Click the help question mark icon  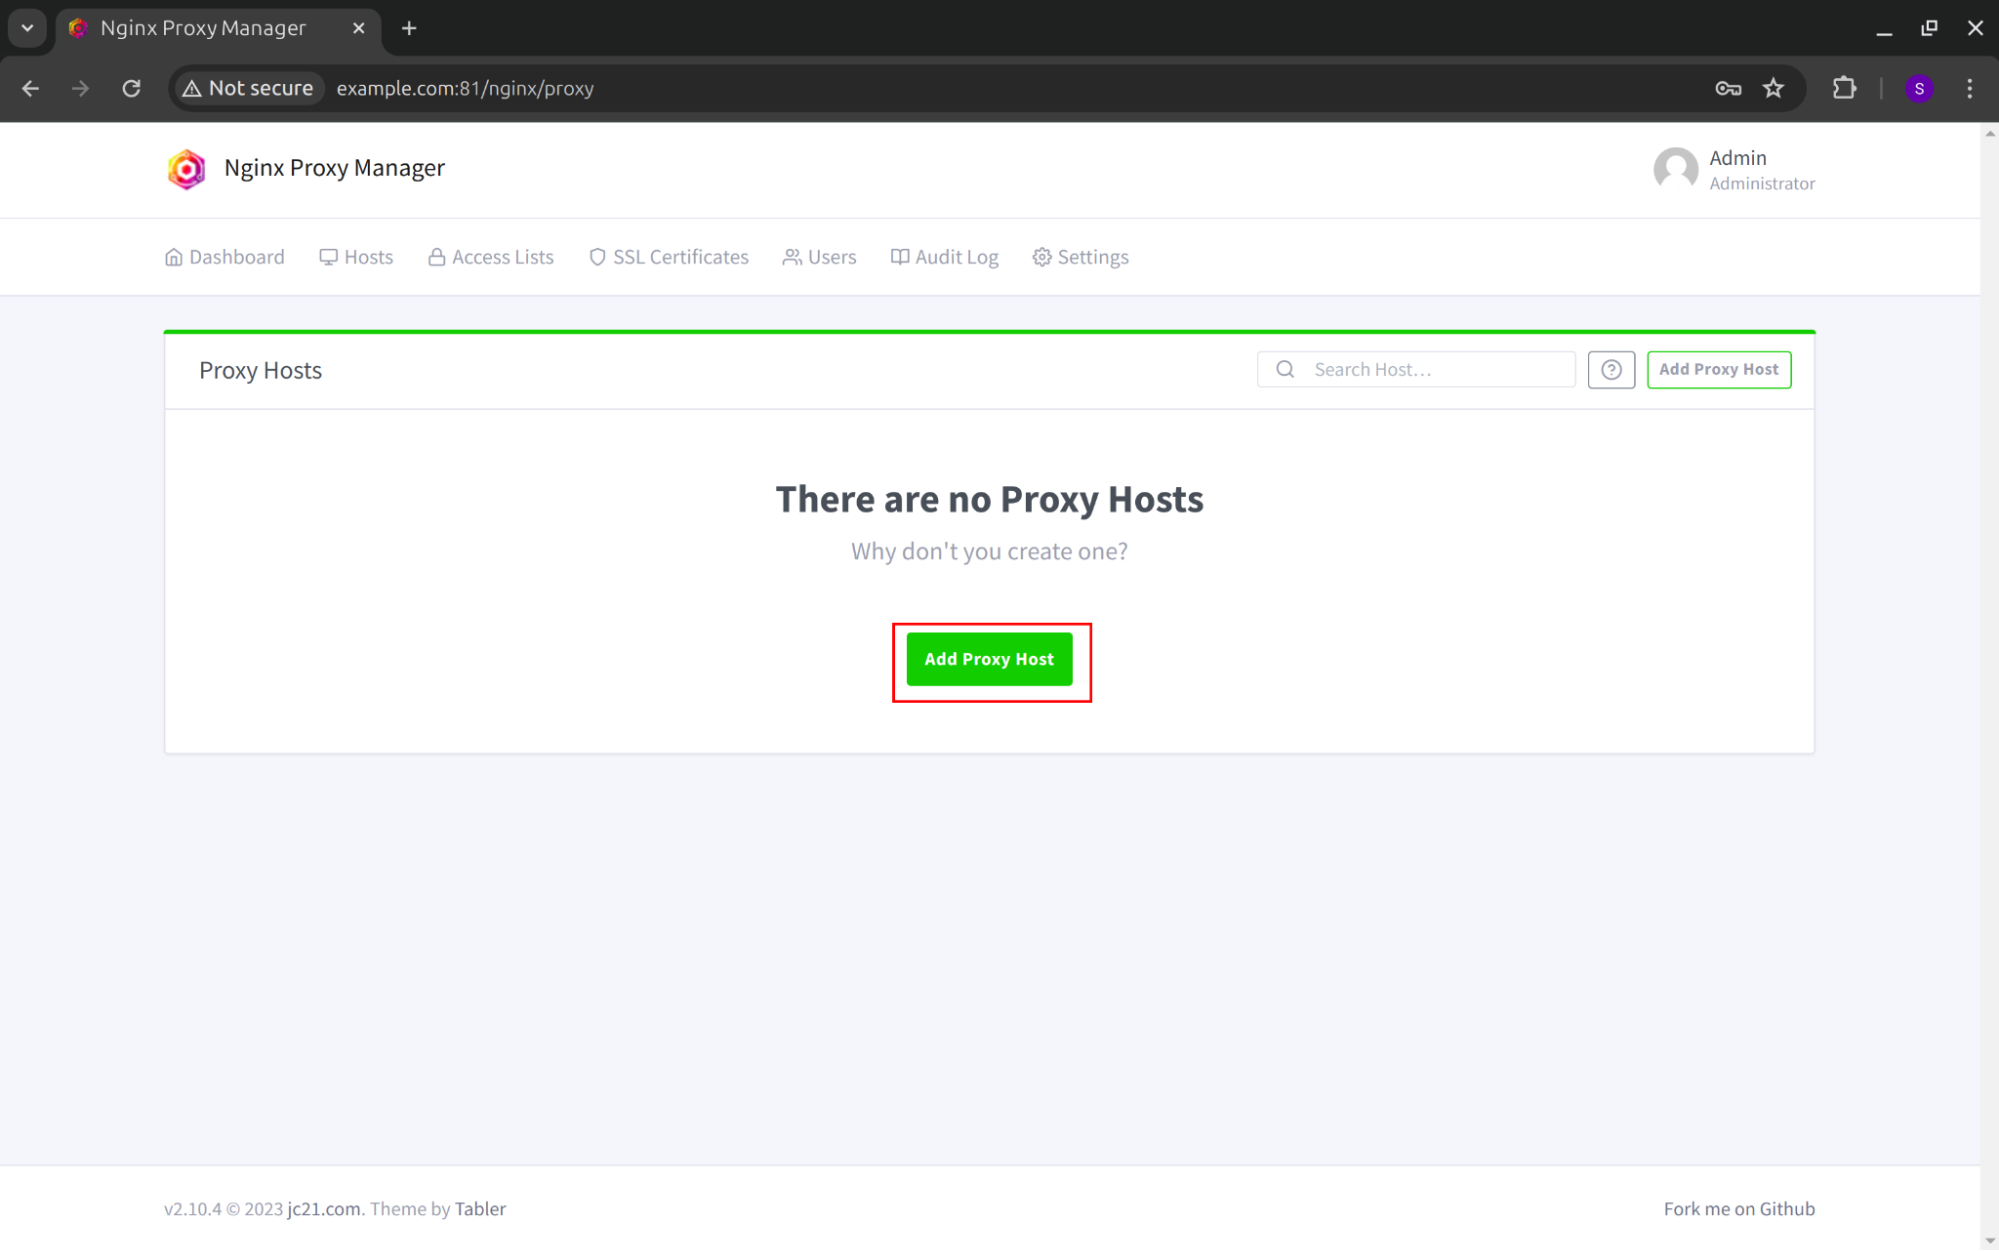click(1611, 369)
